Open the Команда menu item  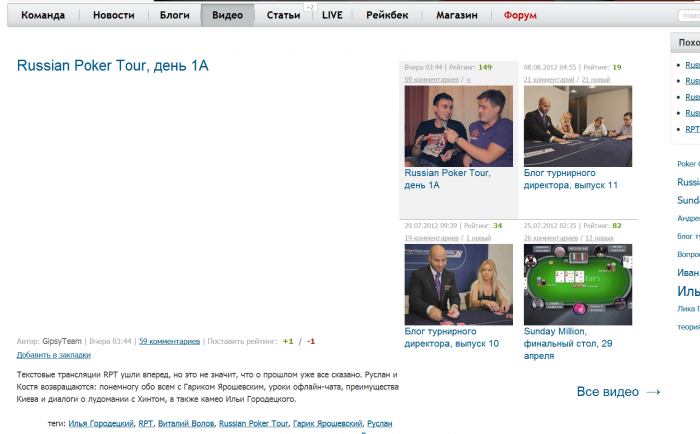(43, 15)
